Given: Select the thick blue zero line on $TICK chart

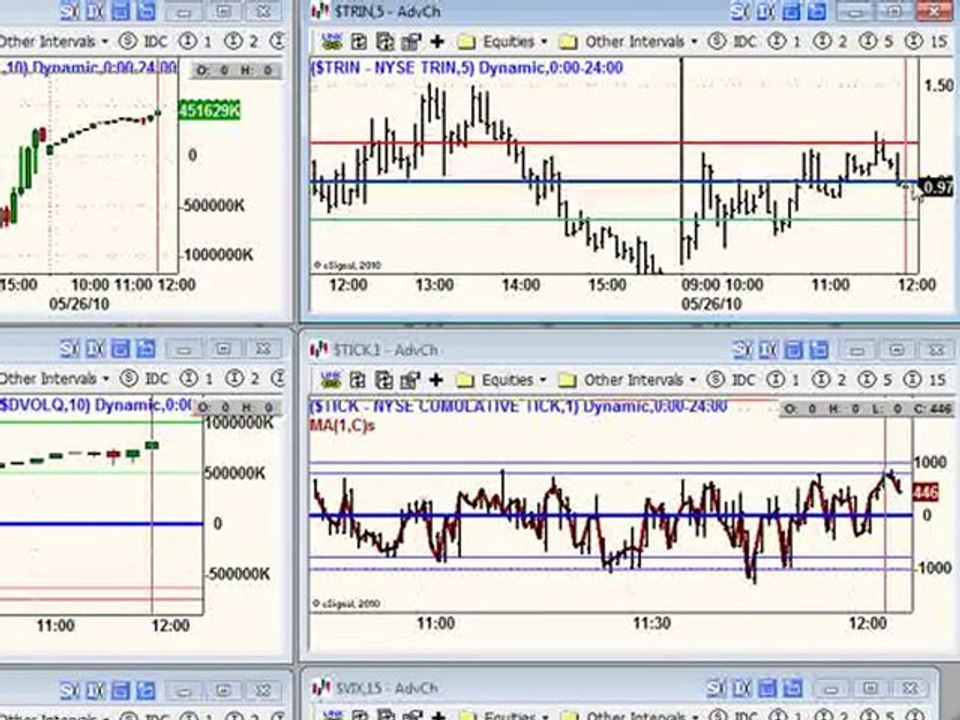Looking at the screenshot, I should pyautogui.click(x=610, y=516).
